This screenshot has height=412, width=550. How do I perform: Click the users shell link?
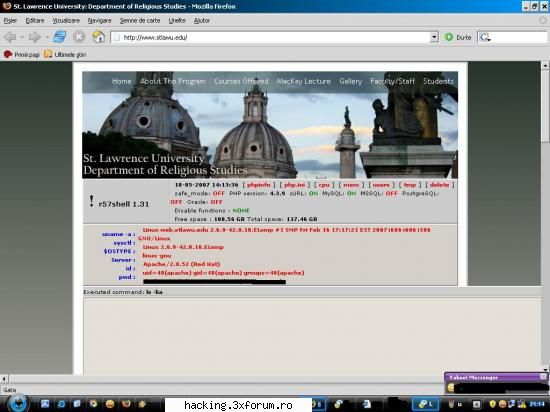tap(381, 185)
